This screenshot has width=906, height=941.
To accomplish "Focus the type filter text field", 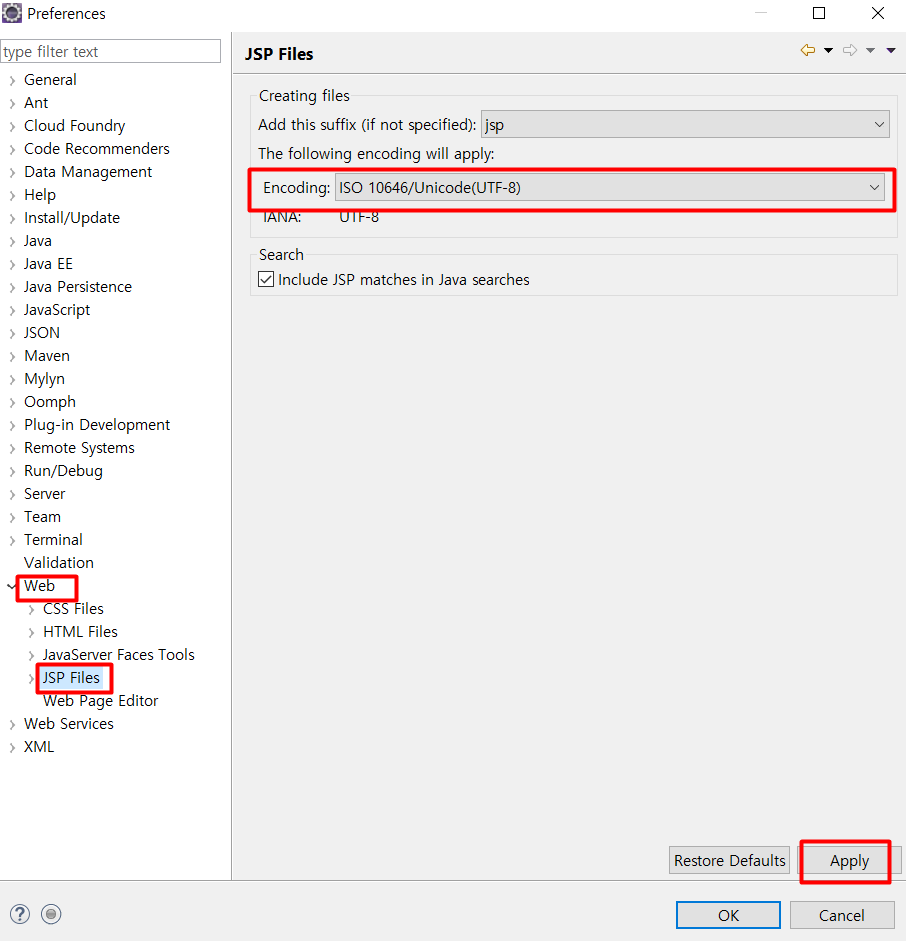I will point(111,52).
